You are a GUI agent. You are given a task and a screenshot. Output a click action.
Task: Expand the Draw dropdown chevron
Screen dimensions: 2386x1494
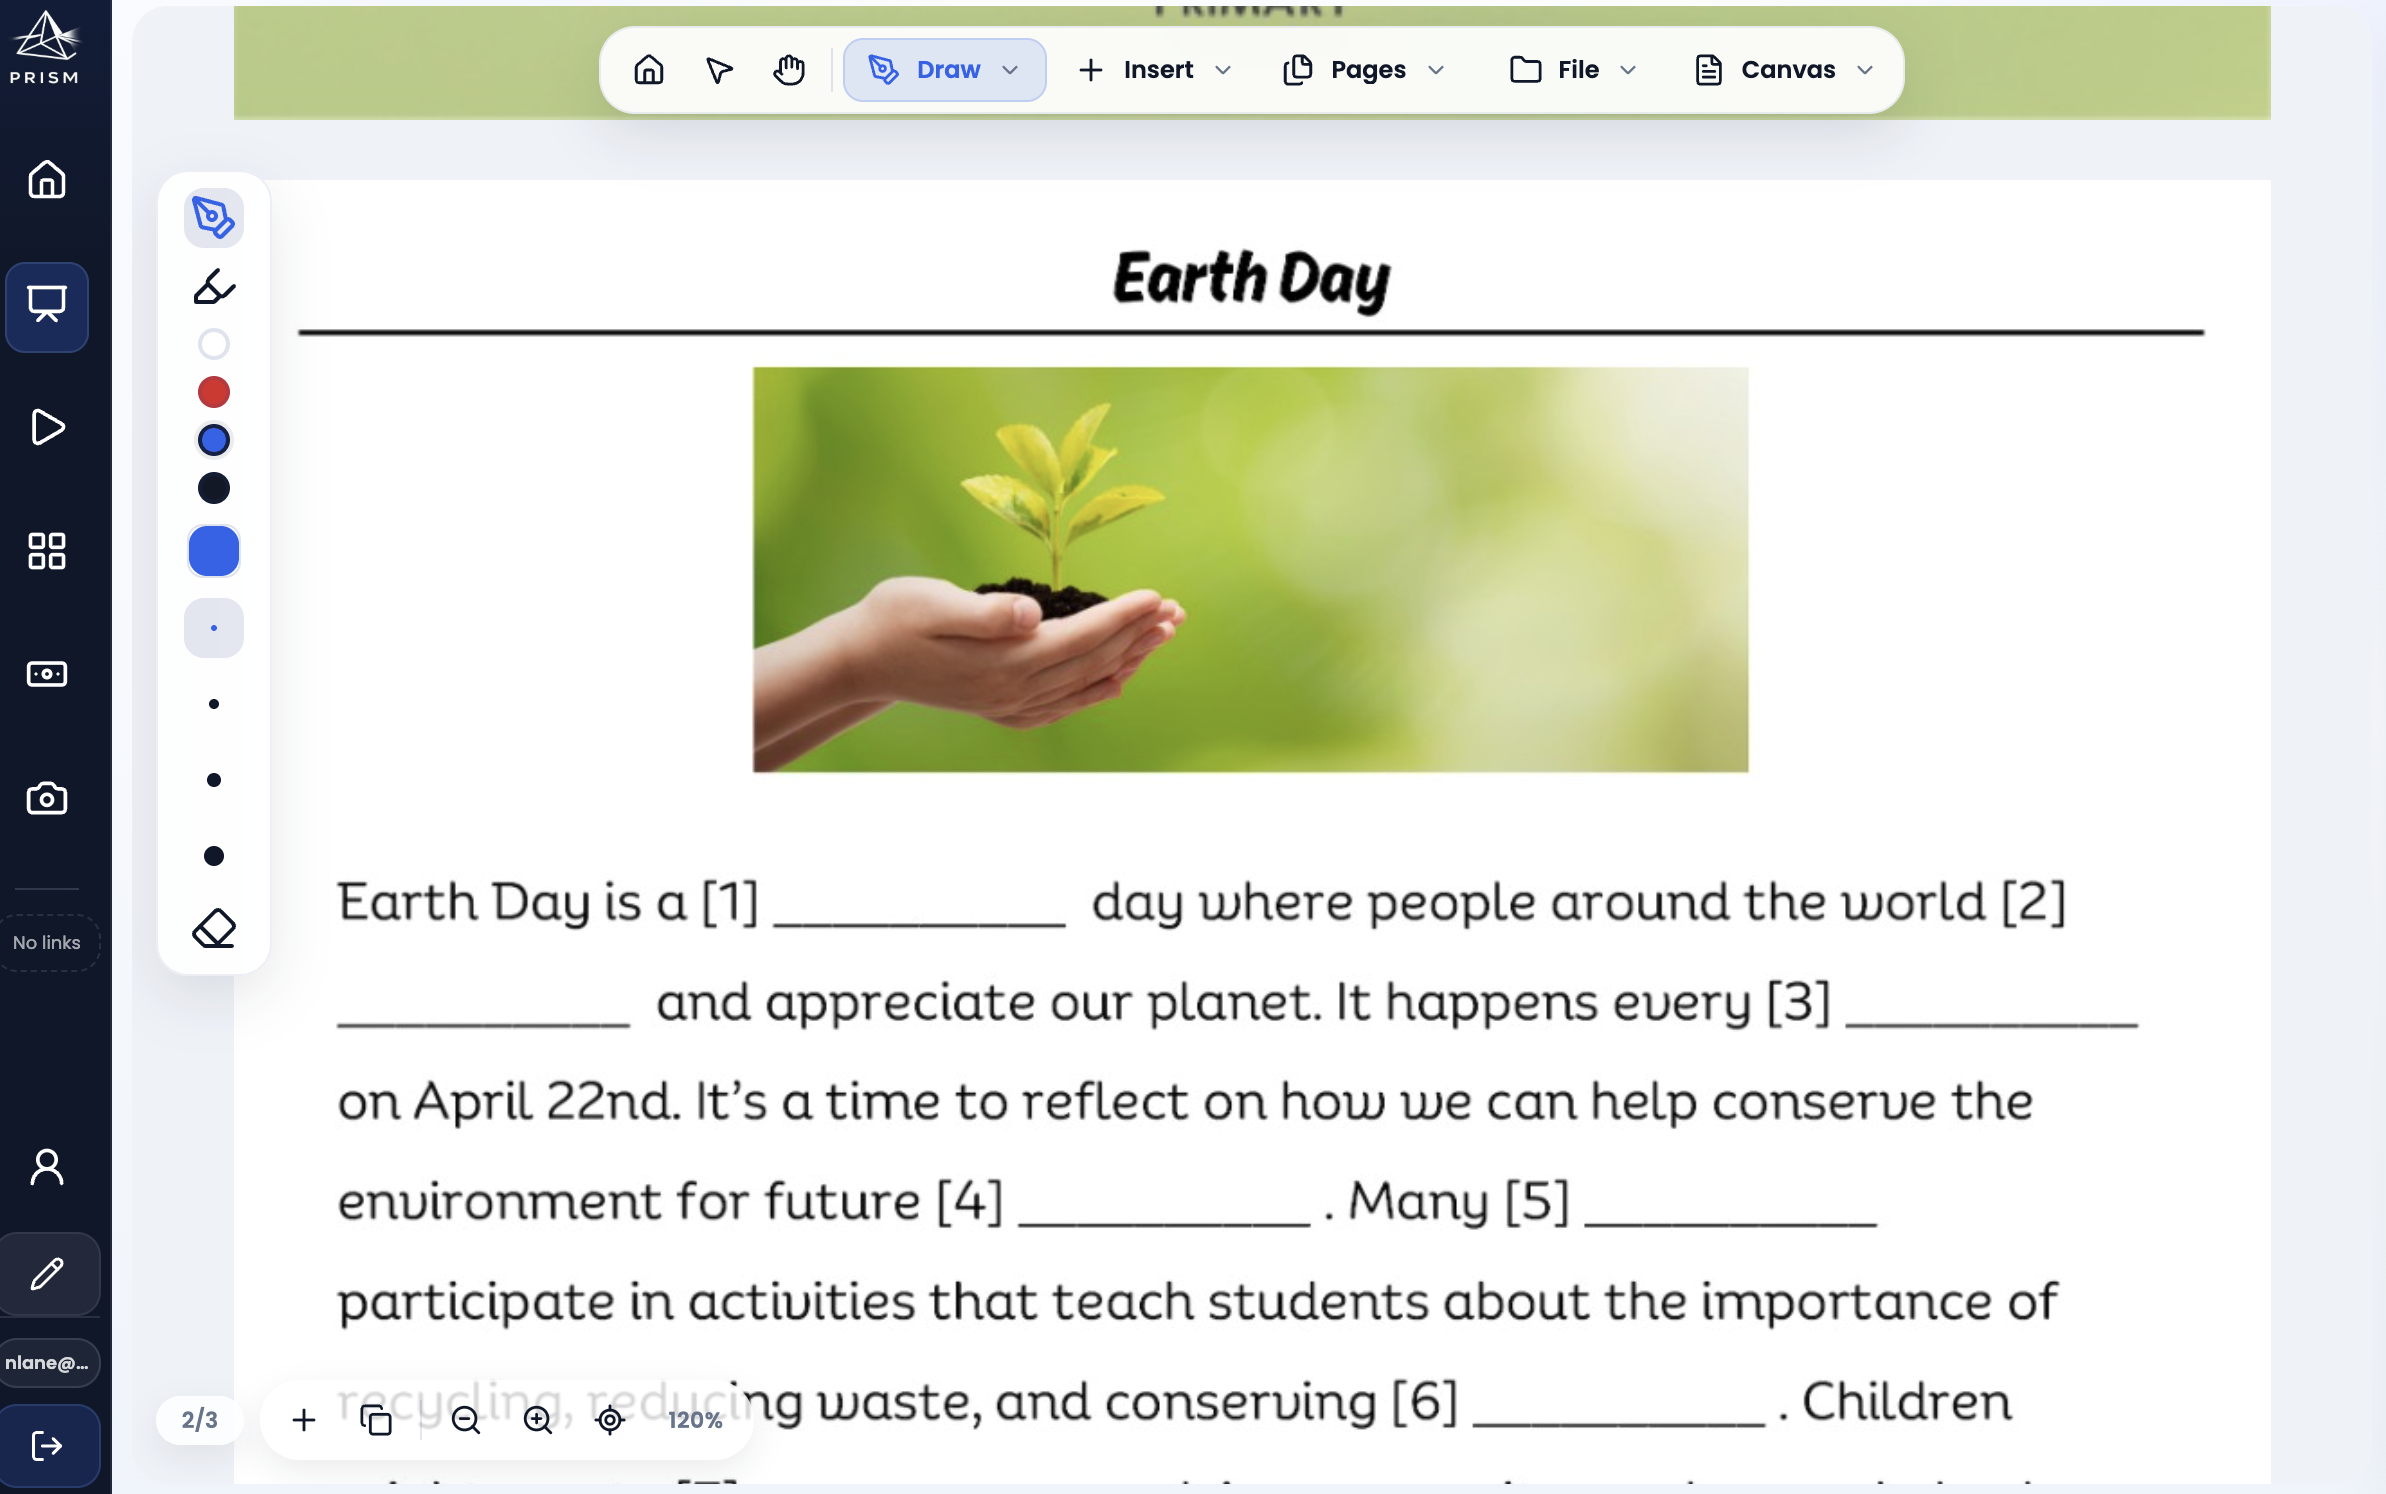1010,70
